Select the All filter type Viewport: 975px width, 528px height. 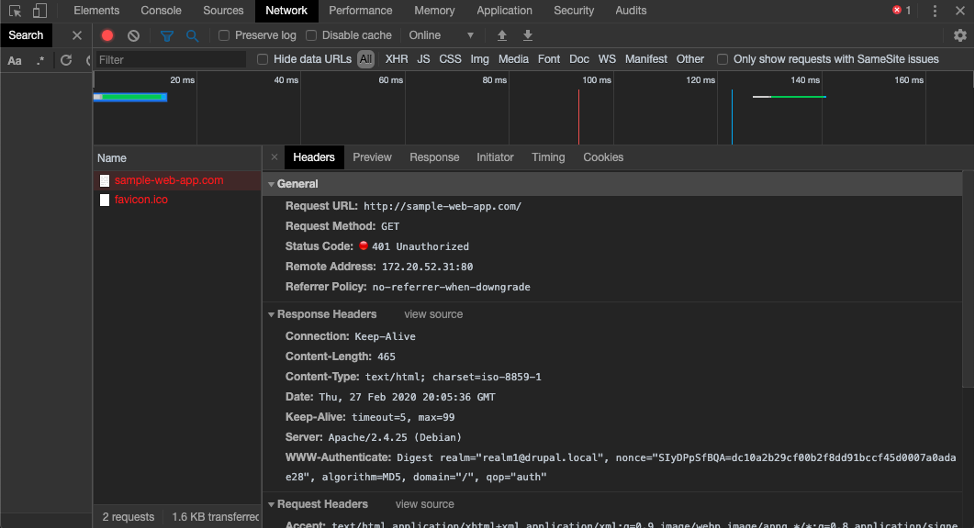coord(366,59)
